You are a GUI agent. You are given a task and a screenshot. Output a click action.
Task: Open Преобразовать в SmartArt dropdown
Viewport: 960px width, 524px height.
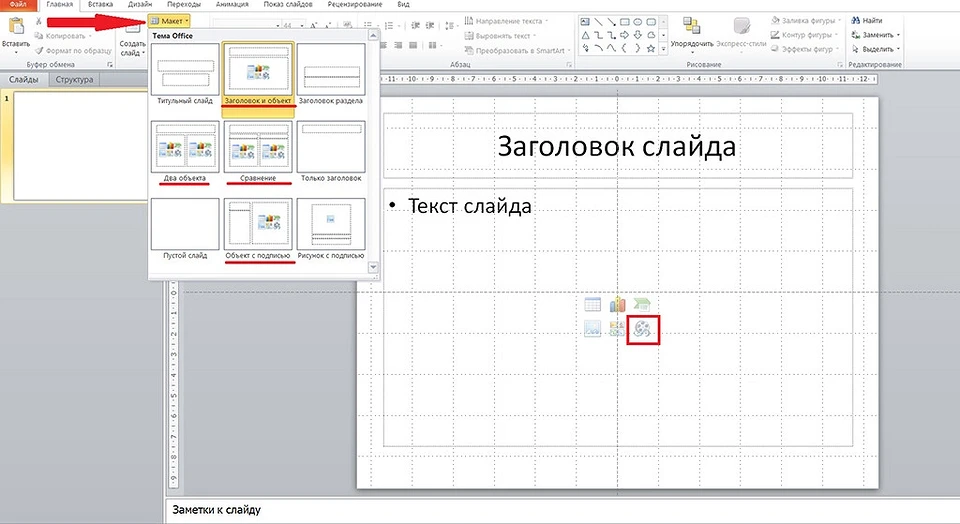coord(518,50)
